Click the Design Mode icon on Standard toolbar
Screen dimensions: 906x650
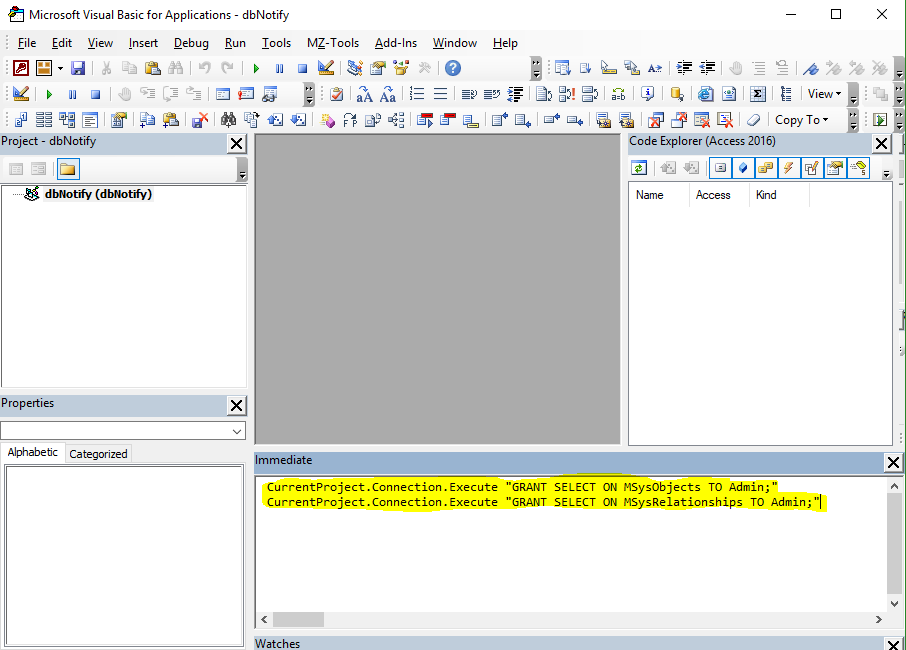[326, 68]
